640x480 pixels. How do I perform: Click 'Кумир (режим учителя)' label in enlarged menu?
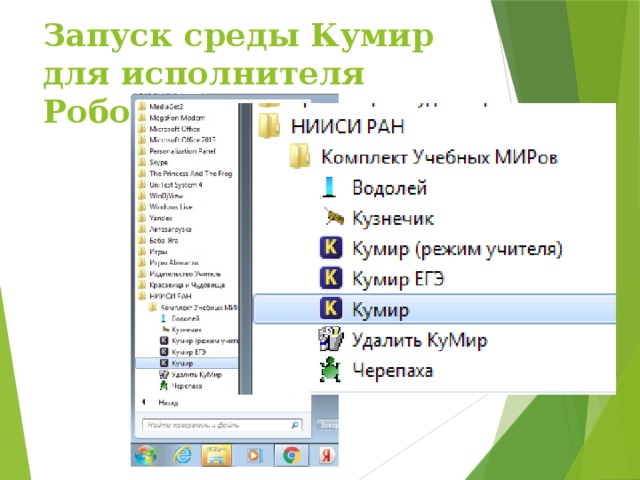(457, 249)
